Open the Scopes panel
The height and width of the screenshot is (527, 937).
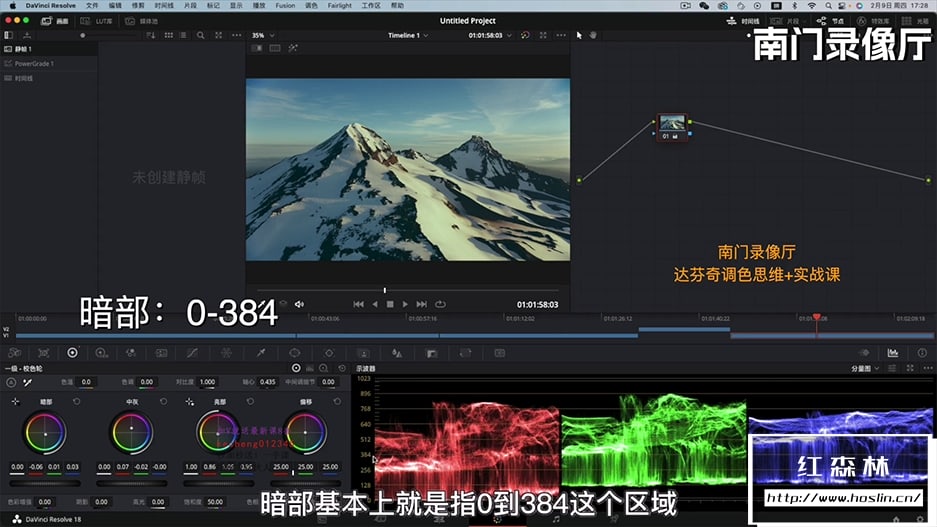click(x=893, y=353)
